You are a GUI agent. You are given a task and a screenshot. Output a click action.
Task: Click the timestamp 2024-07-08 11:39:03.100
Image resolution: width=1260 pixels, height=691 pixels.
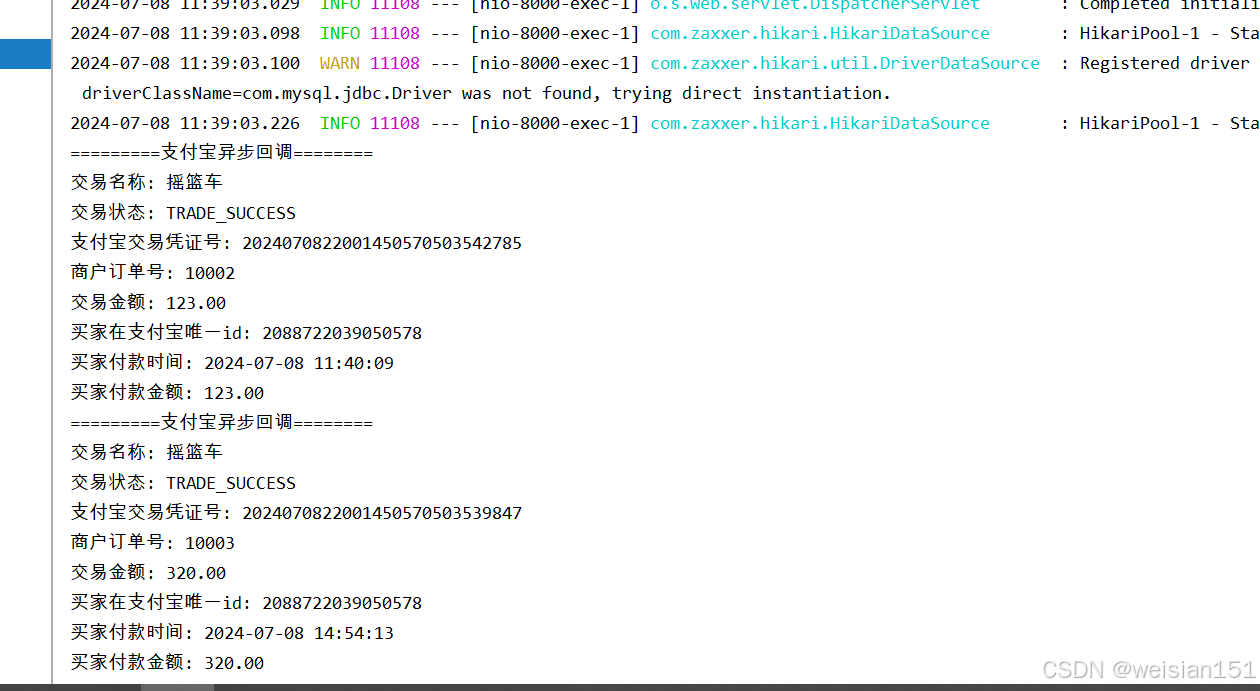185,63
